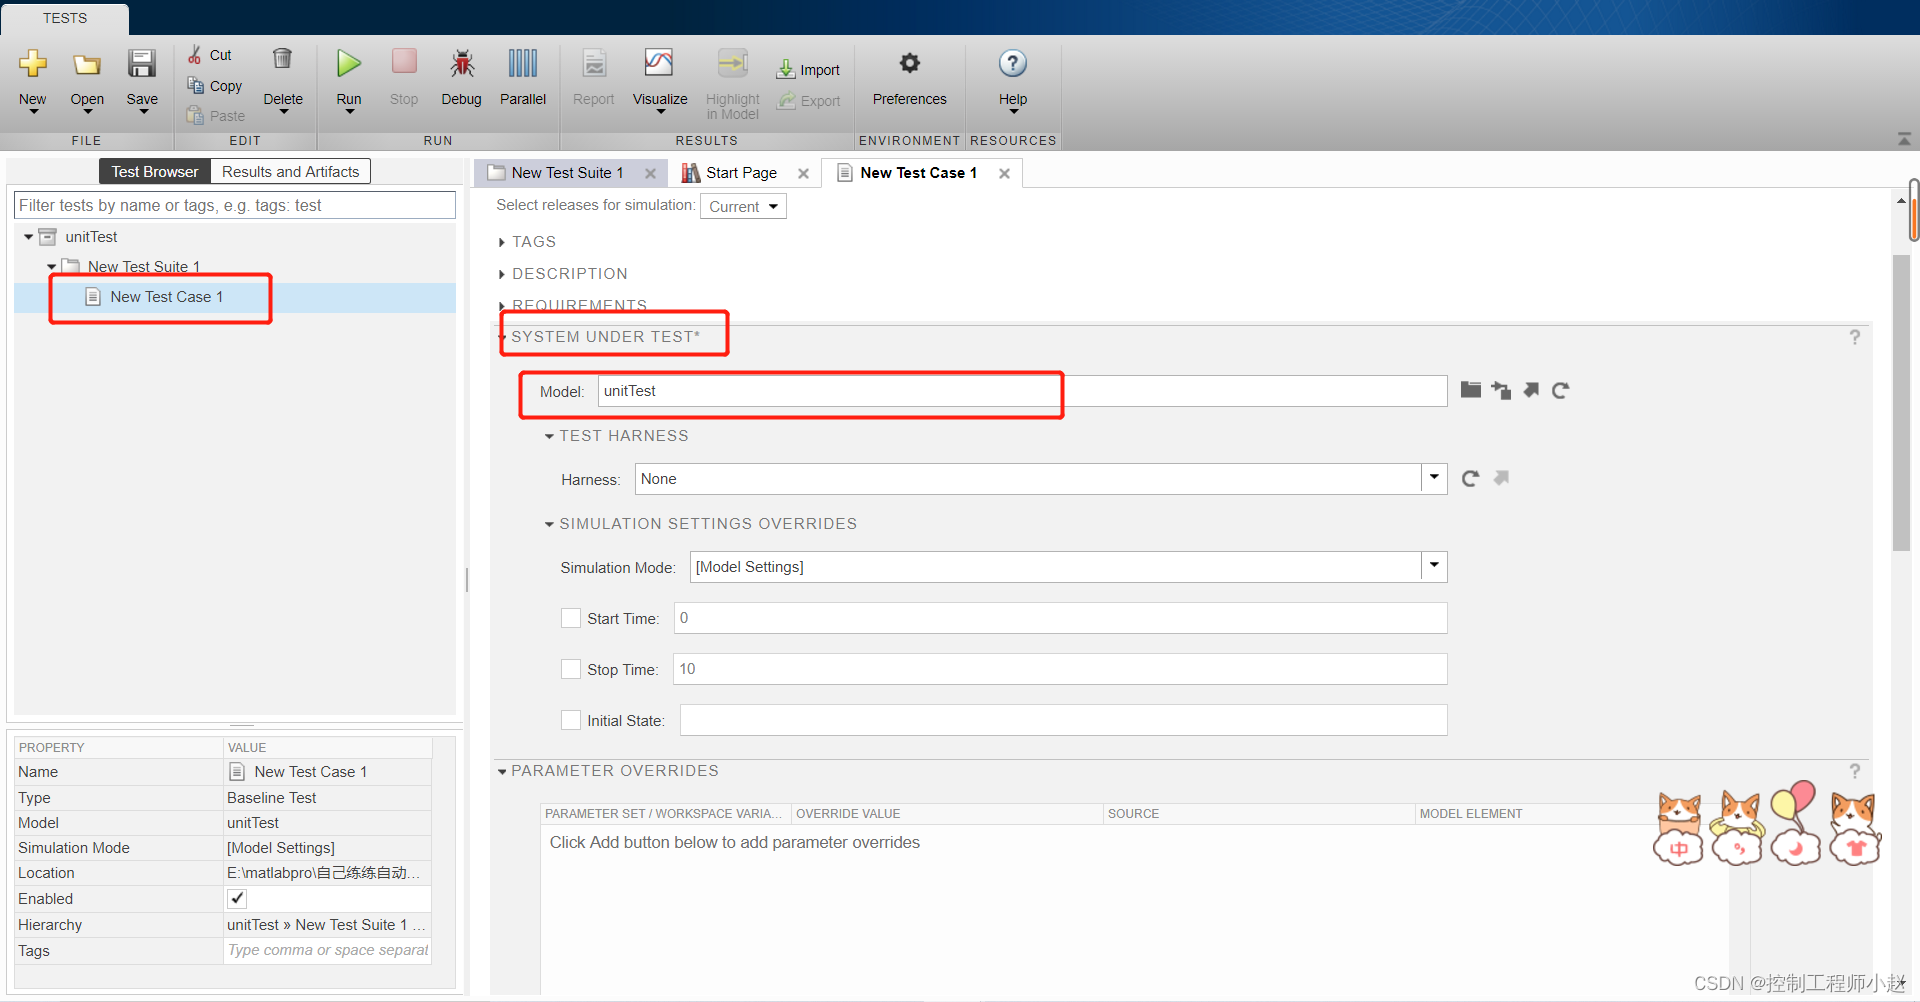The width and height of the screenshot is (1920, 1002).
Task: Open Preferences gear icon
Action: click(909, 64)
